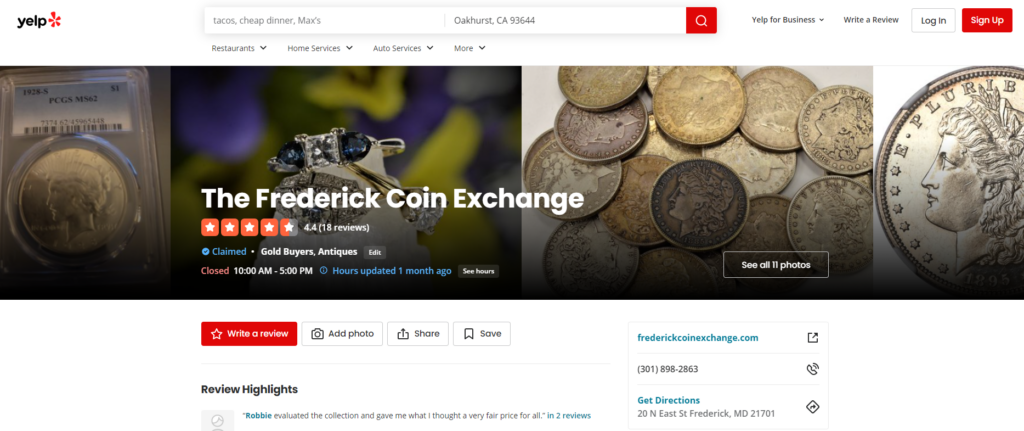The image size is (1024, 431).
Task: Open the Restaurants dropdown menu
Action: point(239,48)
